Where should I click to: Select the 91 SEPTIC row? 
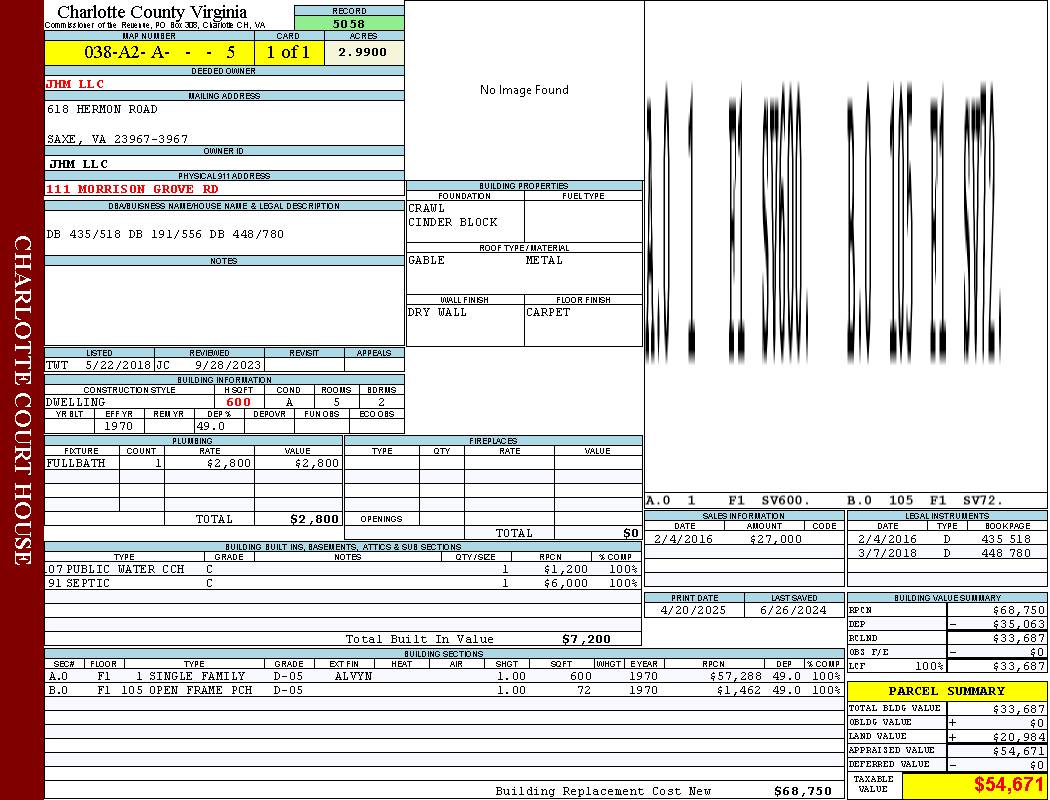(x=343, y=584)
